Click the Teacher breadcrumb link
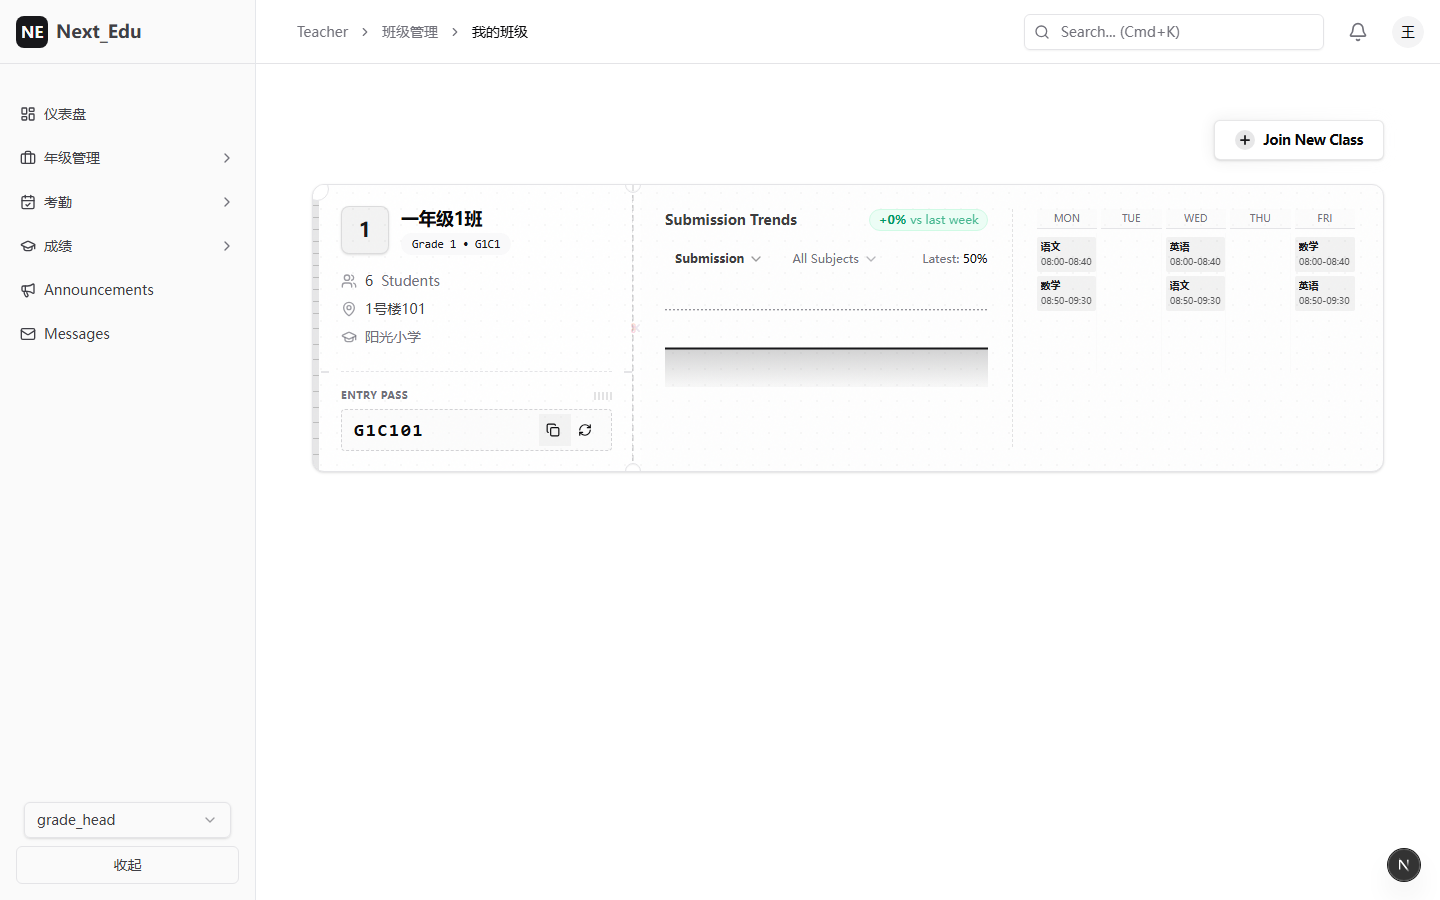The height and width of the screenshot is (900, 1440). click(x=322, y=32)
